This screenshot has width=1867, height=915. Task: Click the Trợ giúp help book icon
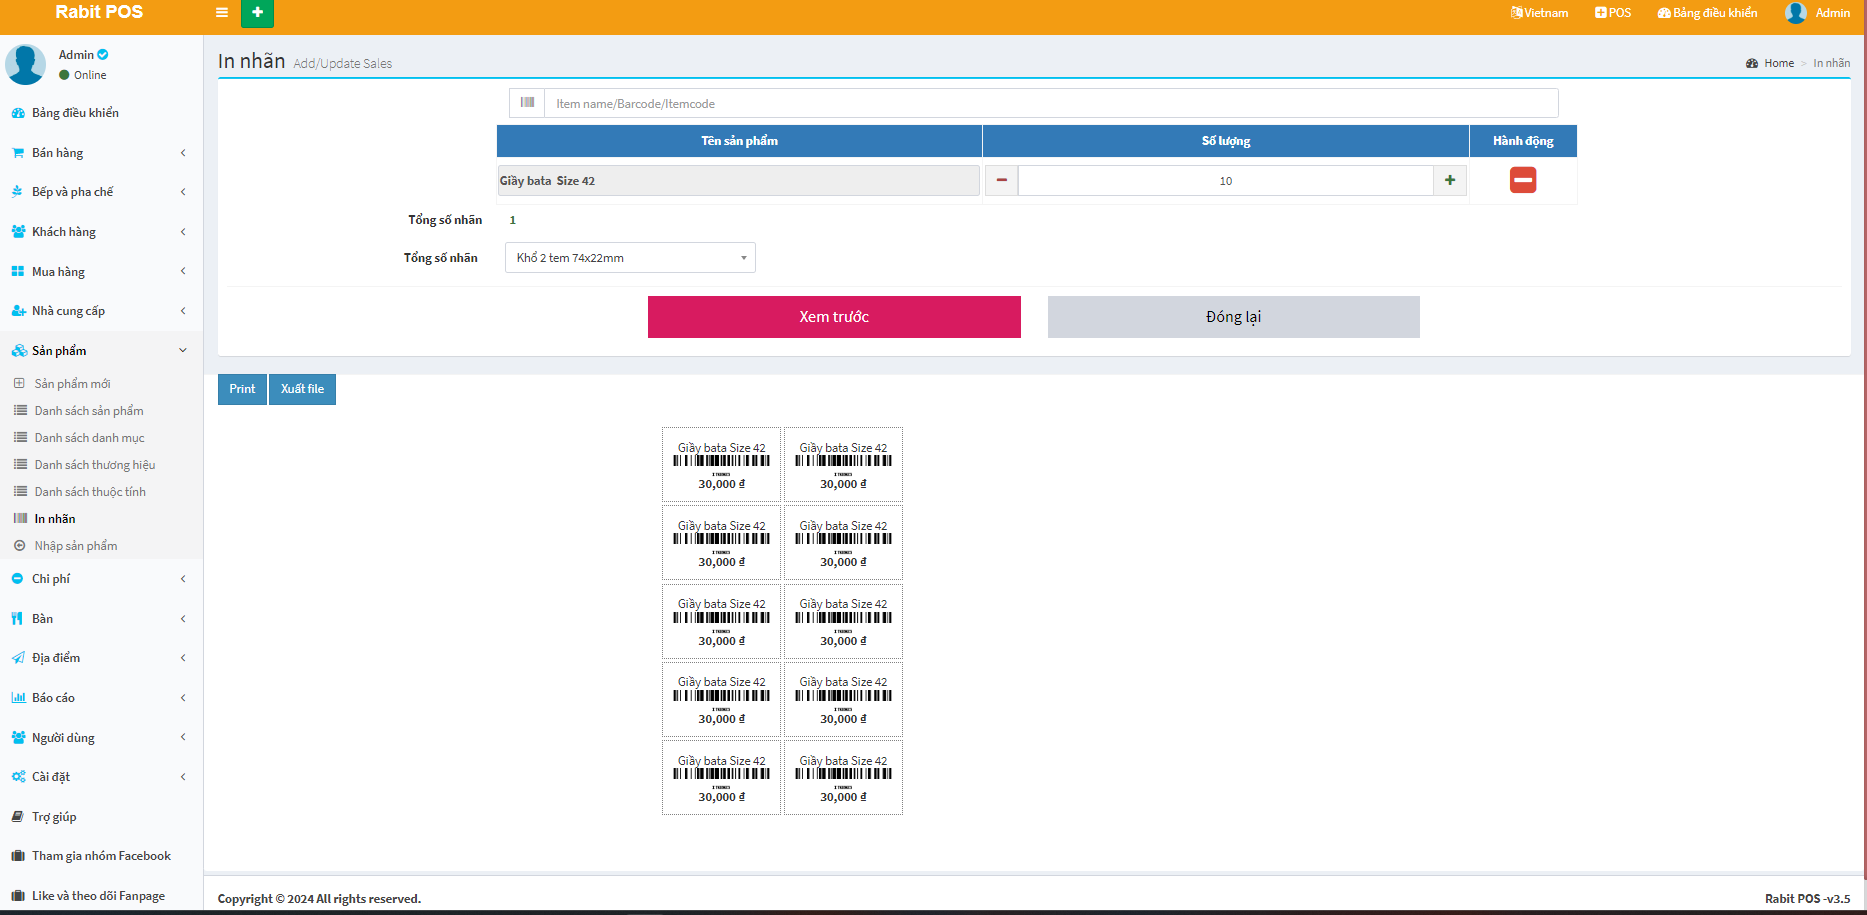pyautogui.click(x=18, y=817)
